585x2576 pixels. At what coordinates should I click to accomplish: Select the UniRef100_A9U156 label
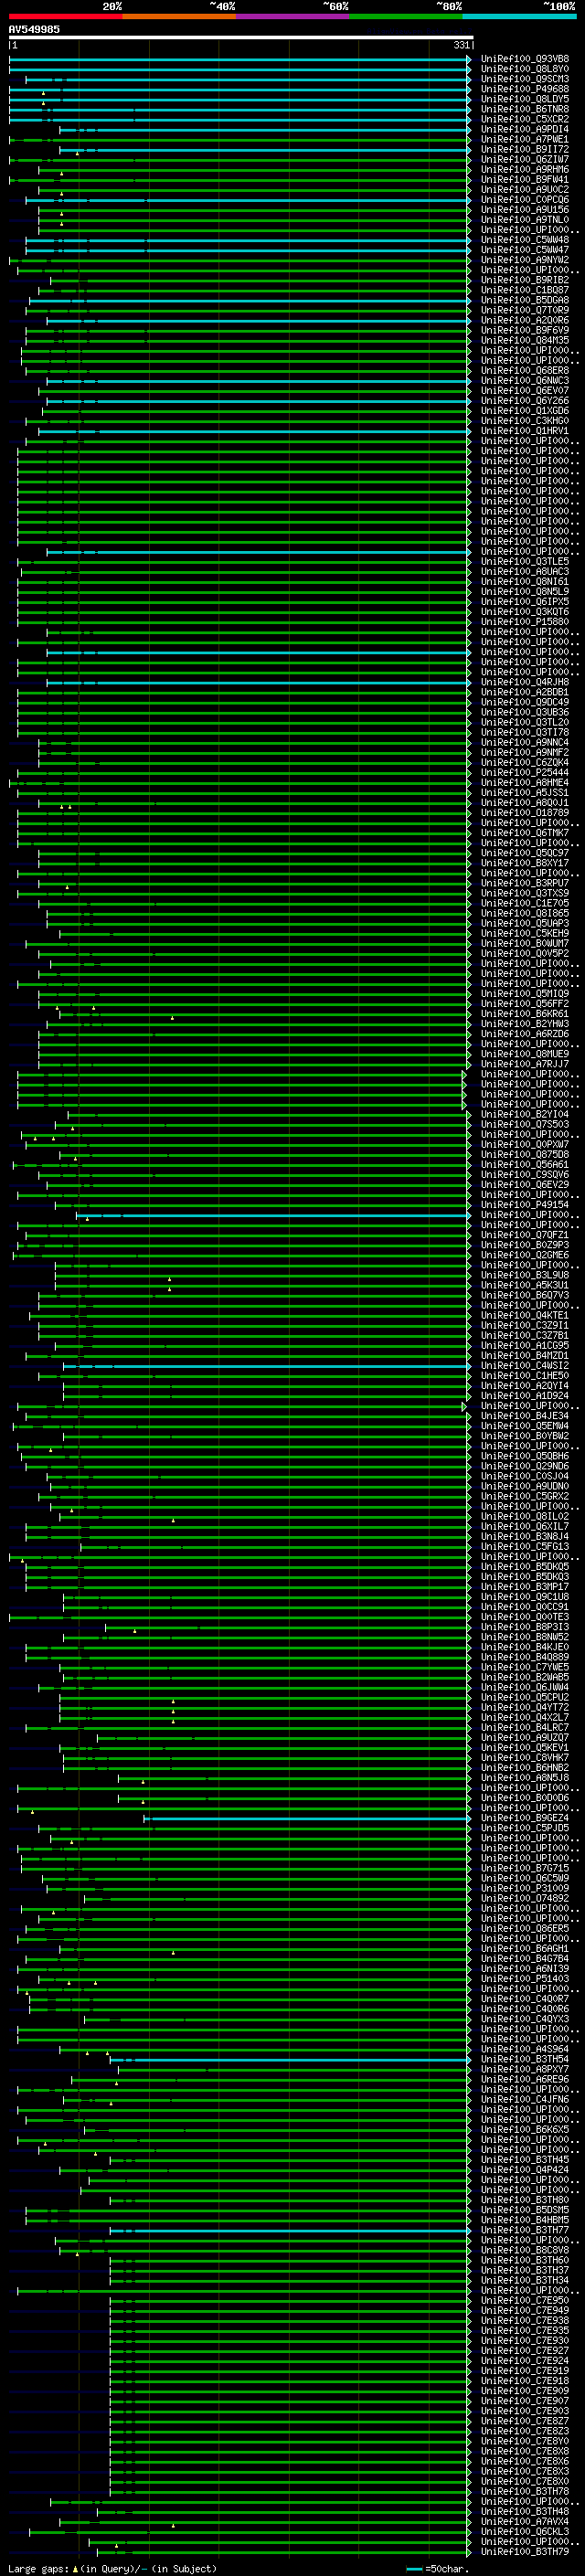[525, 209]
